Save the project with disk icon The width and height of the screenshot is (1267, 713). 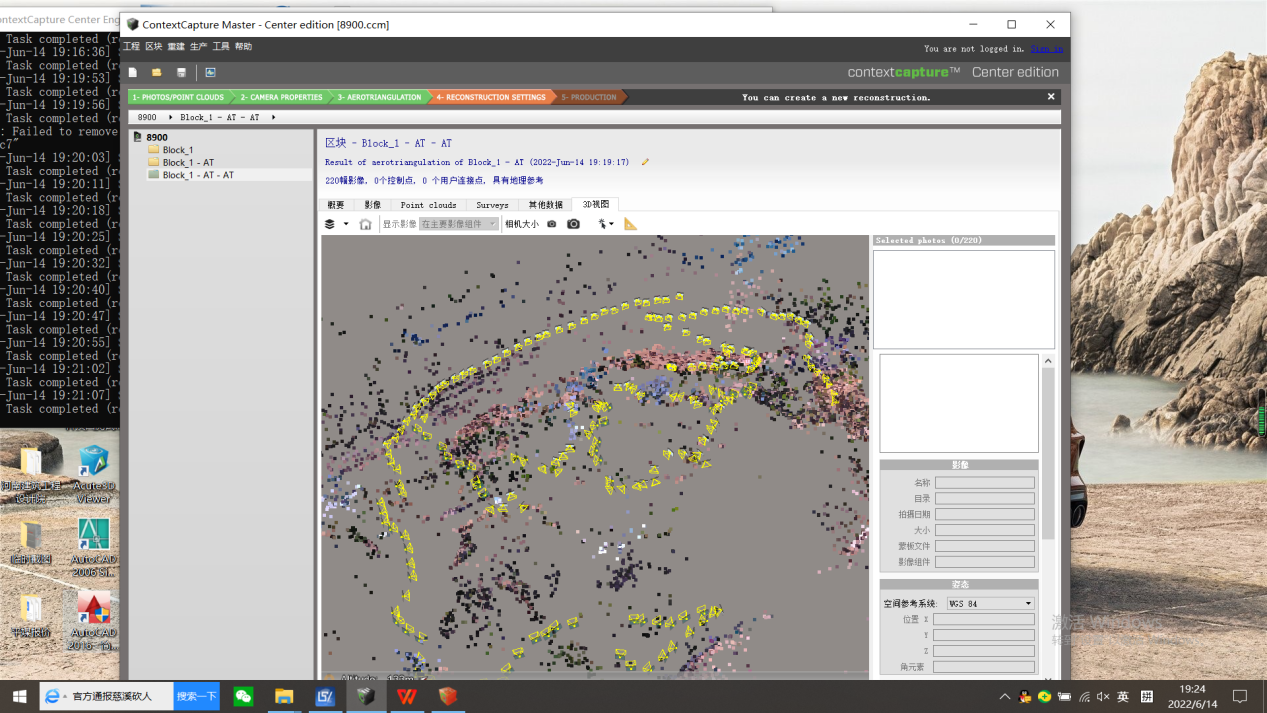coord(181,73)
